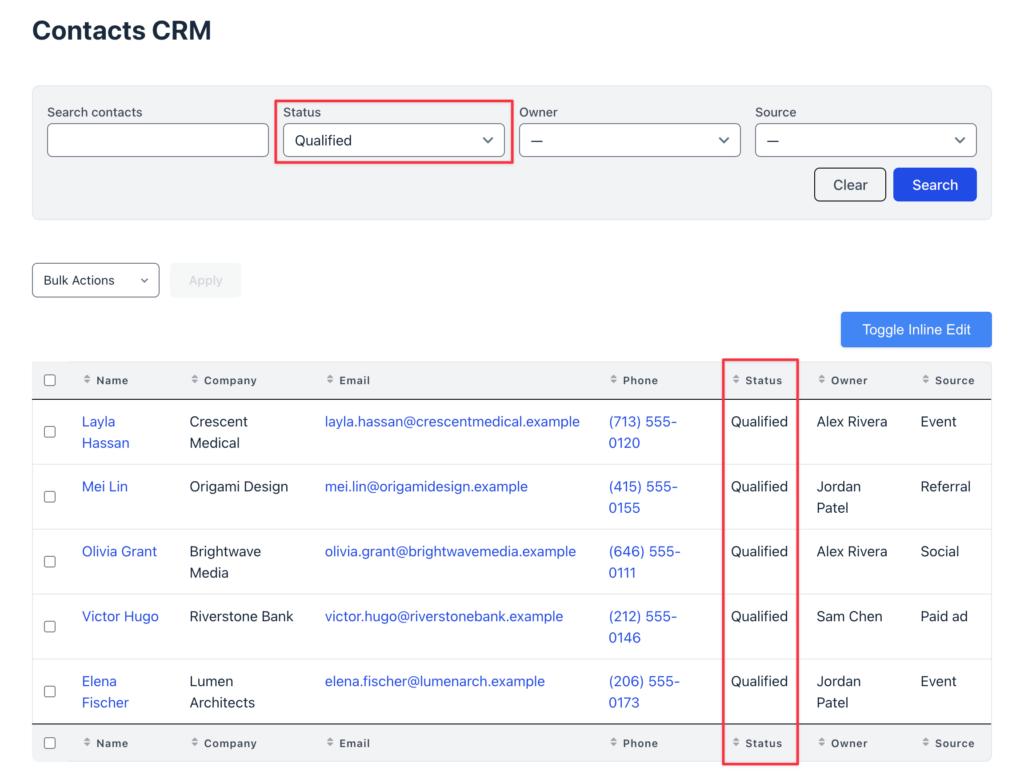
Task: Click the Clear filters button
Action: point(850,185)
